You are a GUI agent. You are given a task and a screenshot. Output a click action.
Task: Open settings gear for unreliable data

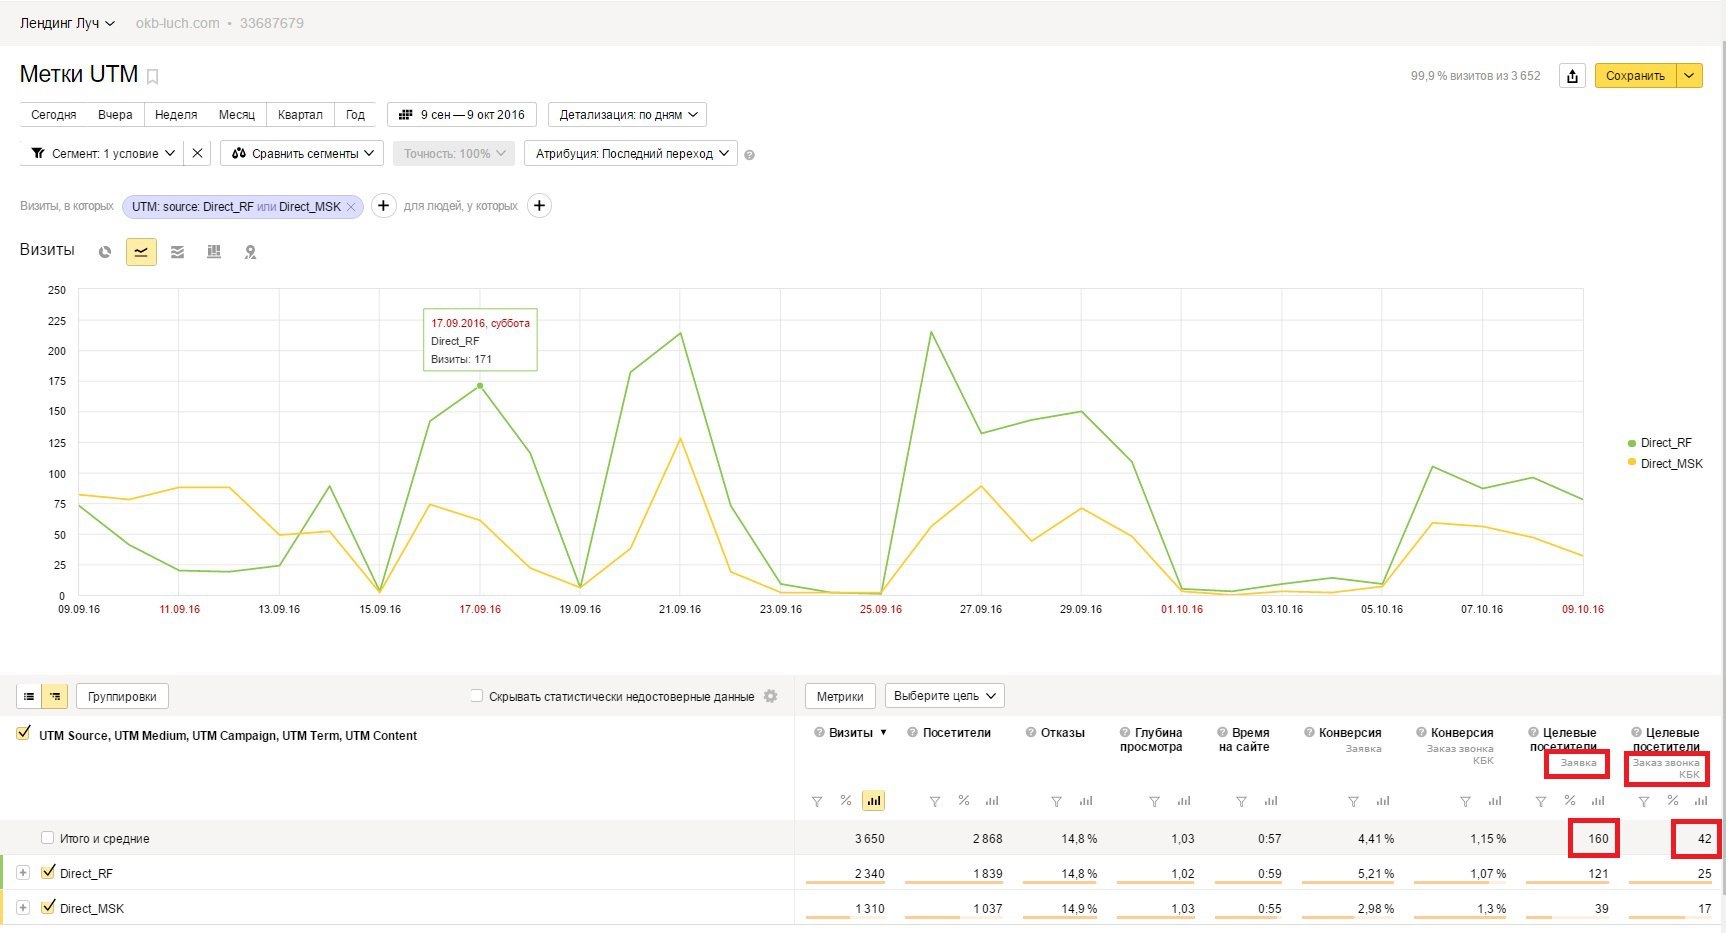point(770,696)
